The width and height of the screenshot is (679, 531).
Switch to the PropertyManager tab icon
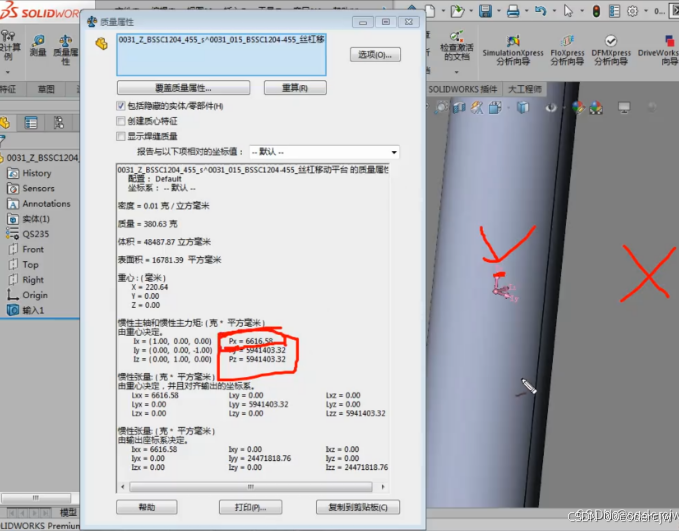pyautogui.click(x=31, y=123)
